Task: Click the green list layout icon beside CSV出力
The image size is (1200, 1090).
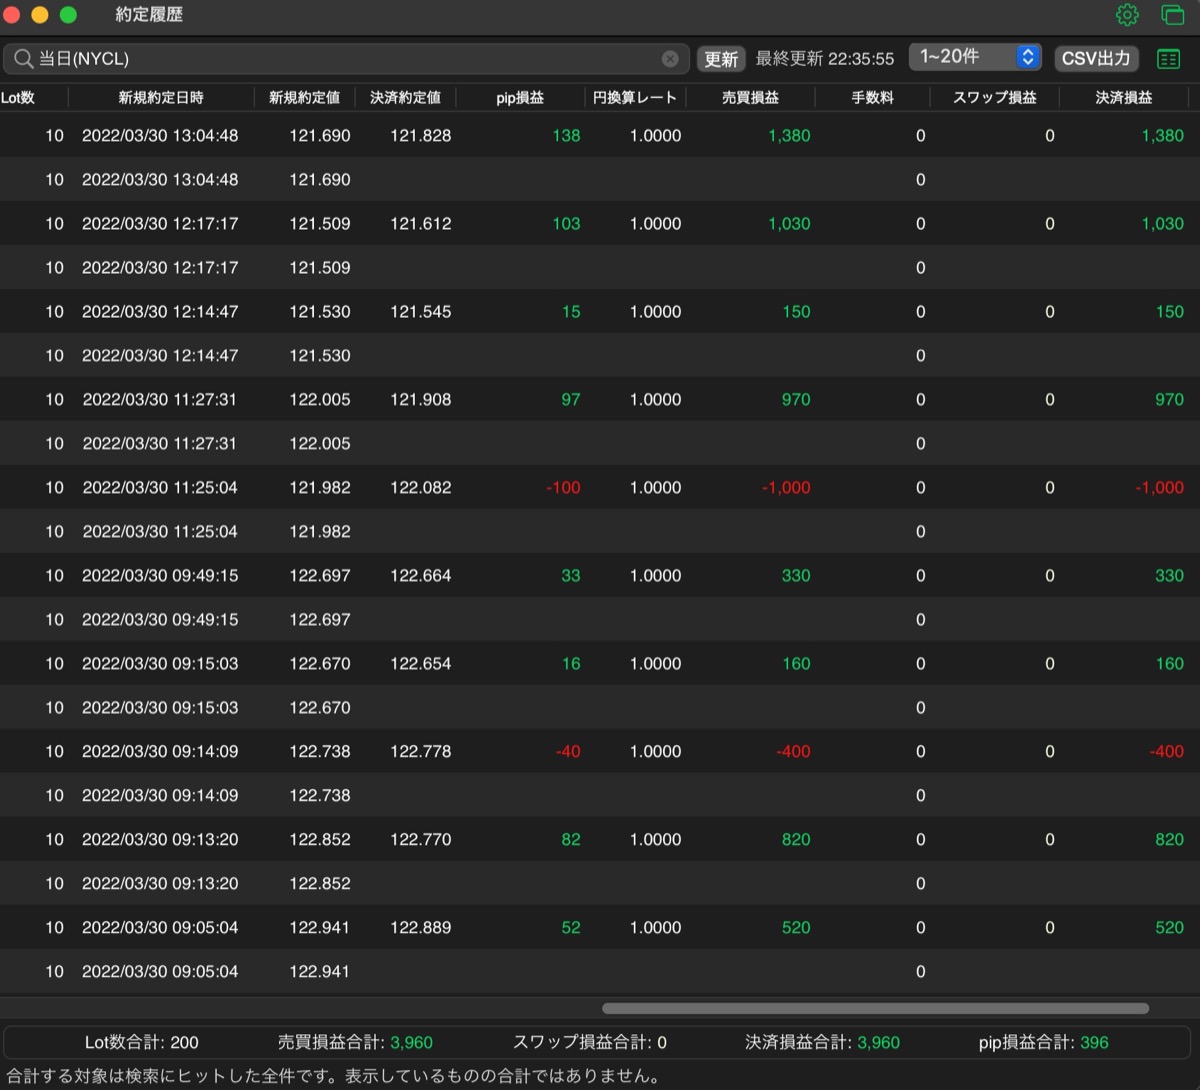Action: [1168, 59]
